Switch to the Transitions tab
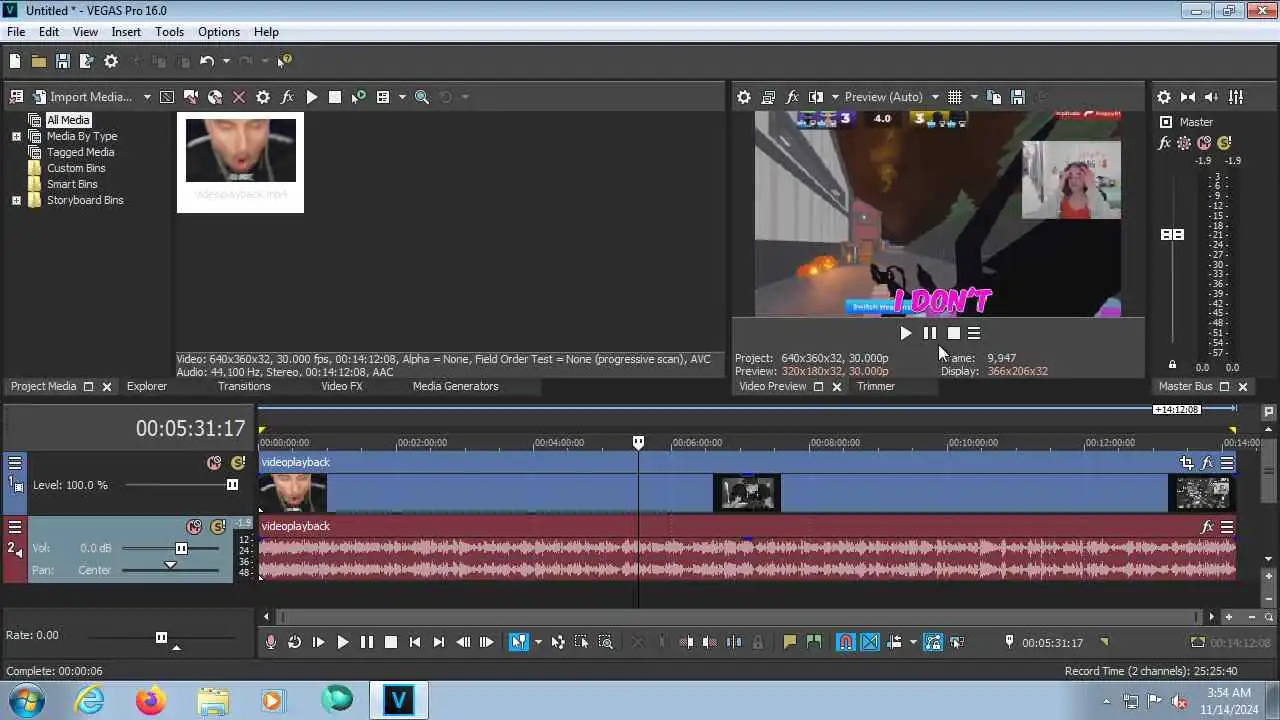Viewport: 1280px width, 720px height. pos(244,386)
